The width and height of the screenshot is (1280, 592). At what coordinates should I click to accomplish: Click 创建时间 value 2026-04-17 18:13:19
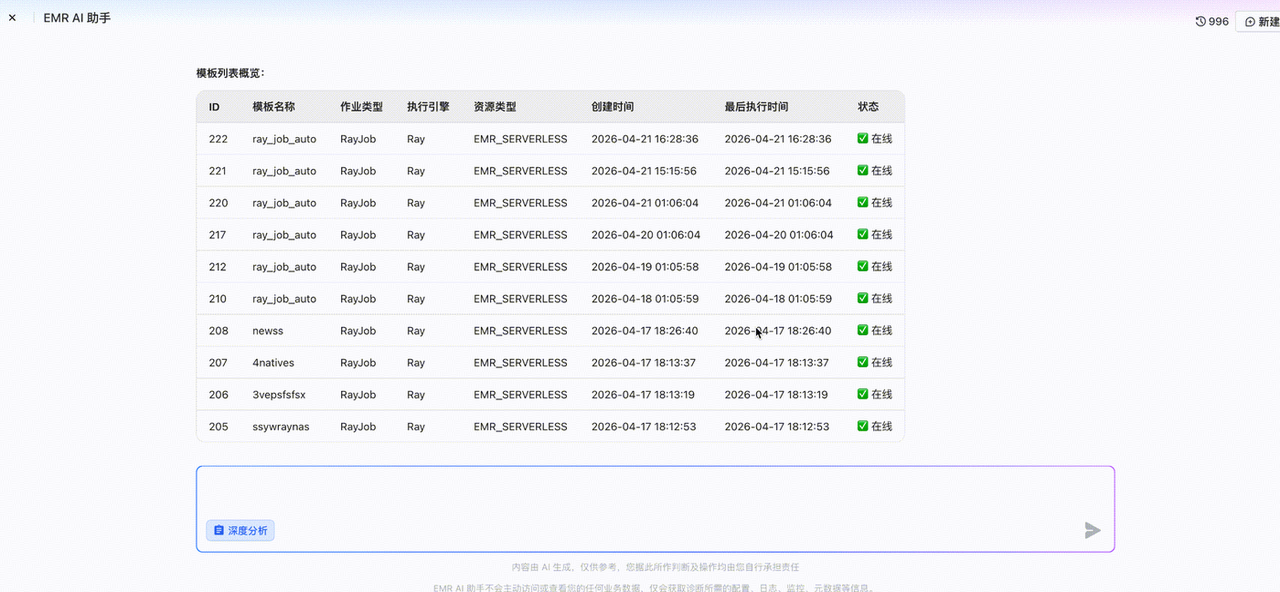tap(643, 395)
